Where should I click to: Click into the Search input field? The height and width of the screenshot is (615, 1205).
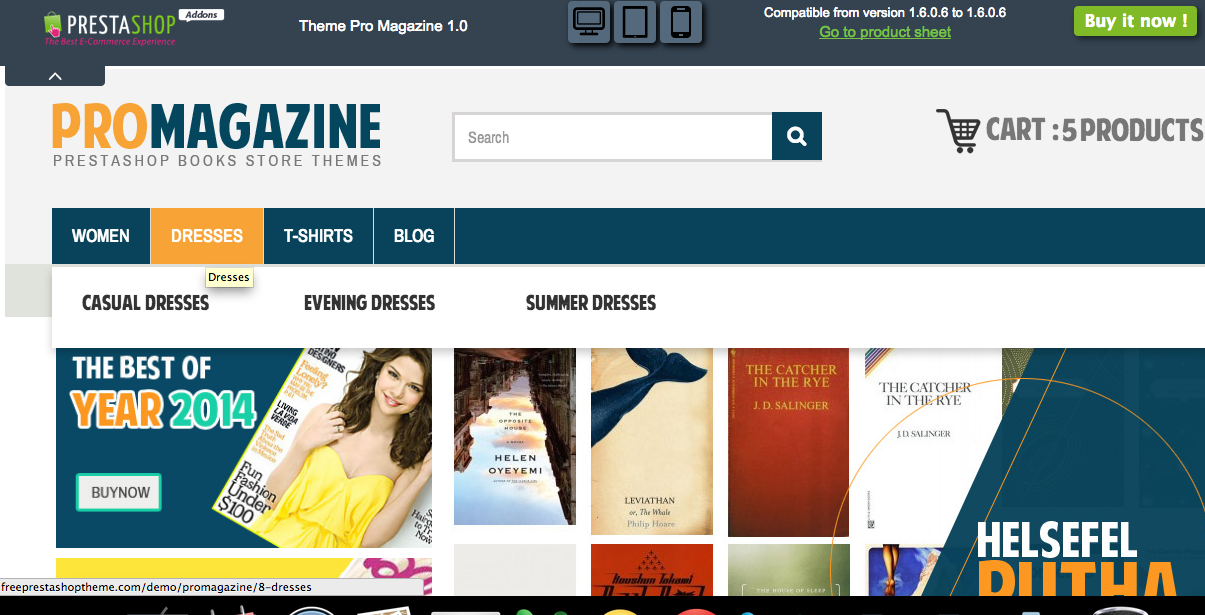[x=613, y=137]
